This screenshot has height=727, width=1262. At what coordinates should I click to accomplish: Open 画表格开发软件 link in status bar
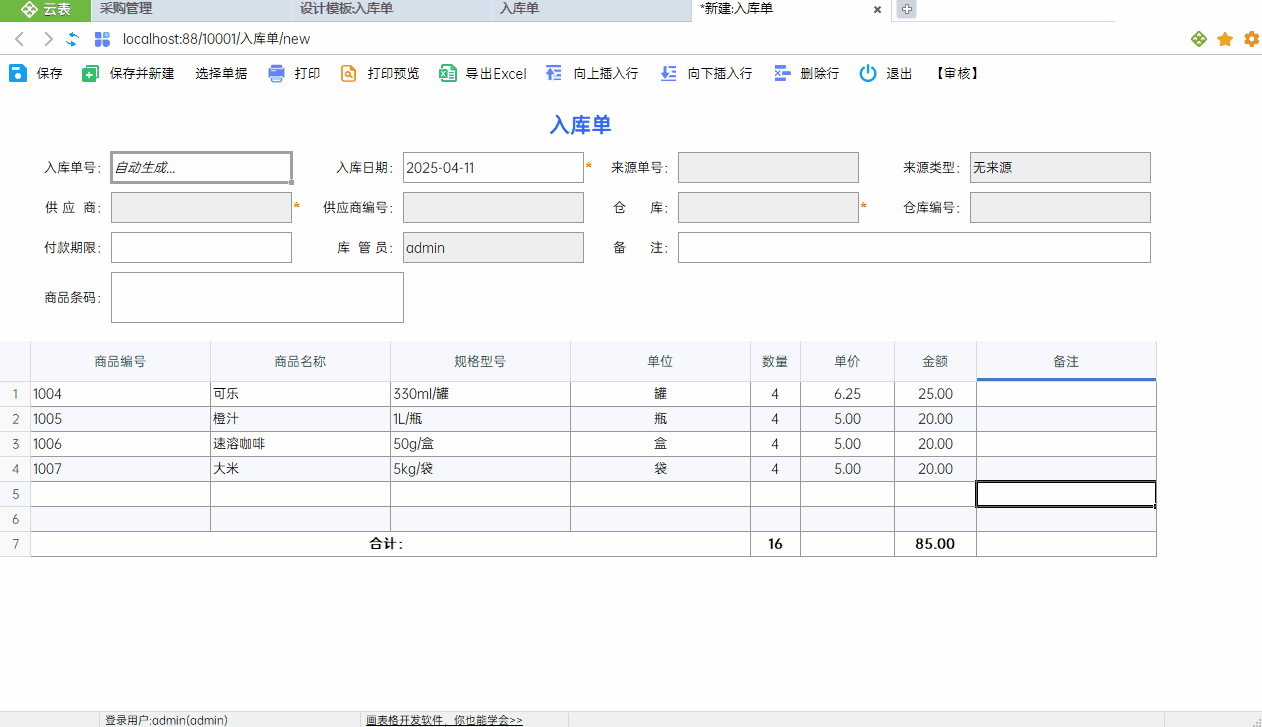coord(444,720)
